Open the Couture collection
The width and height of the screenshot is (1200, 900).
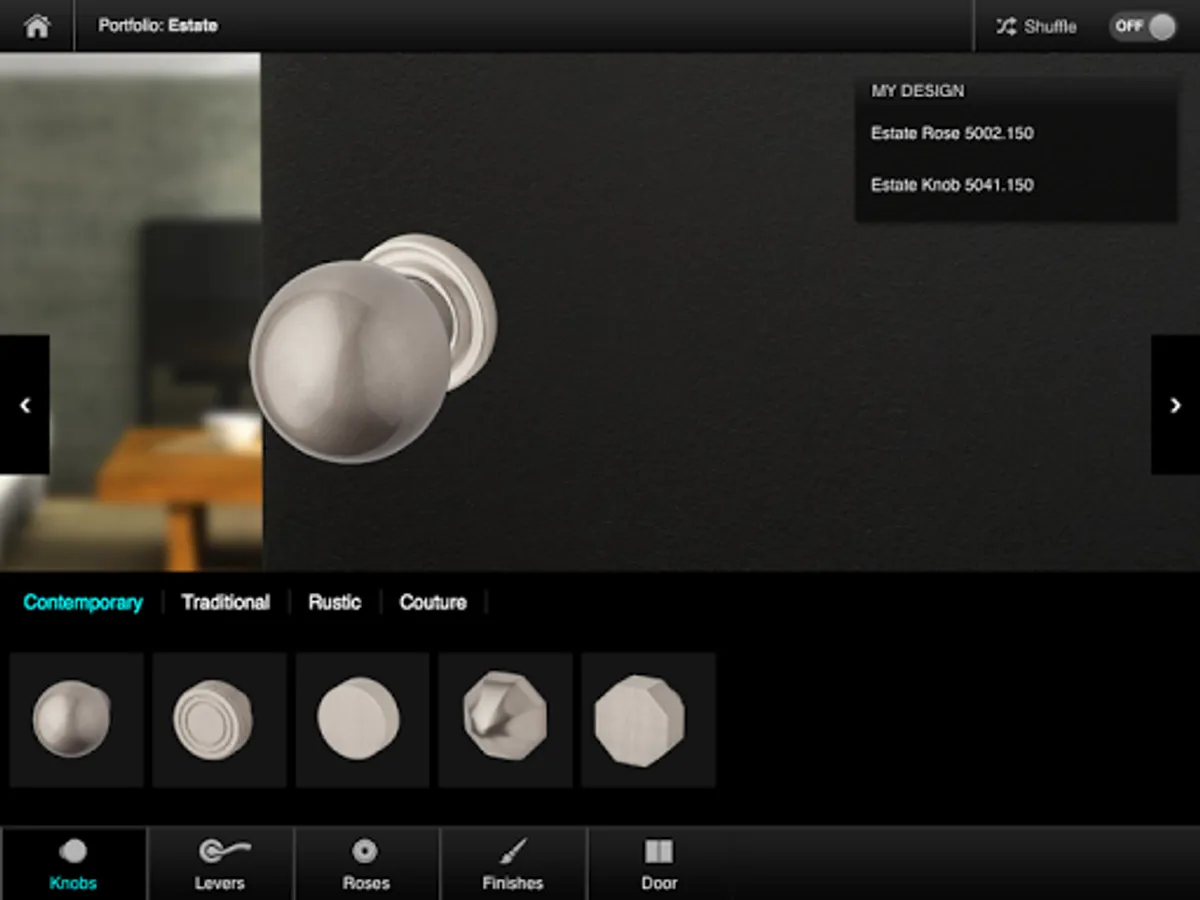[x=432, y=602]
